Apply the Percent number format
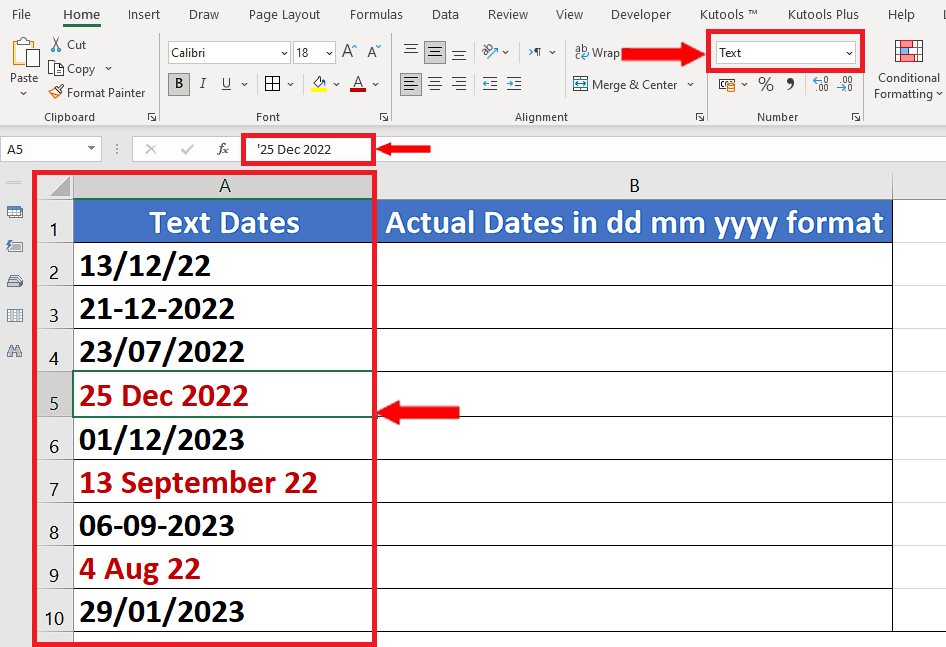The image size is (946, 647). (x=765, y=84)
